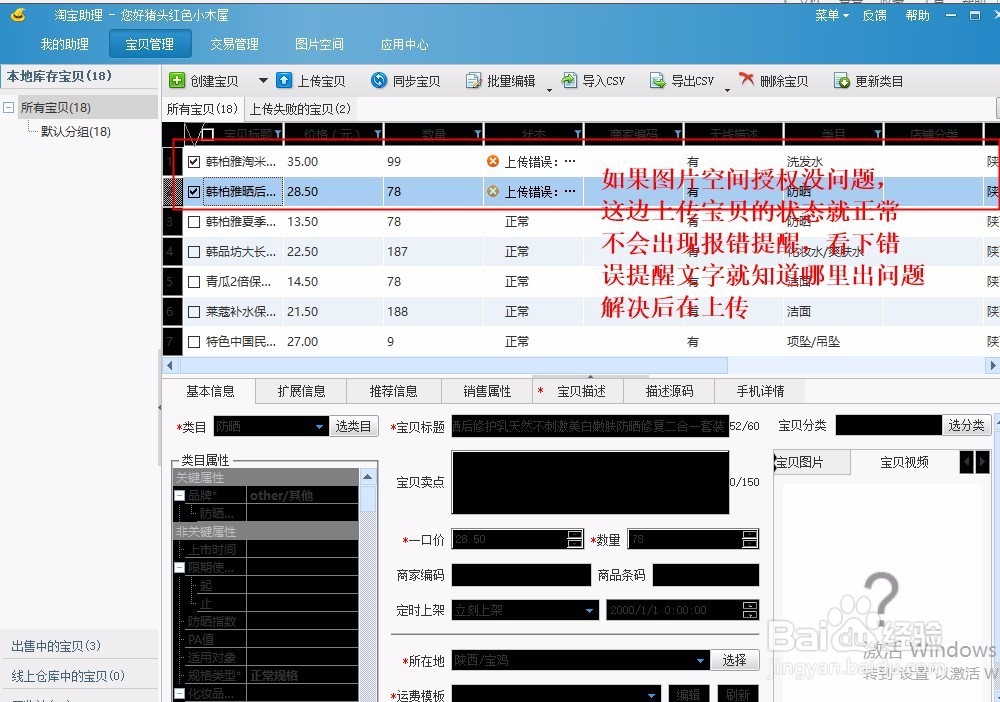The width and height of the screenshot is (1000, 702).
Task: Click the 批量编辑 batch edit icon
Action: [474, 80]
